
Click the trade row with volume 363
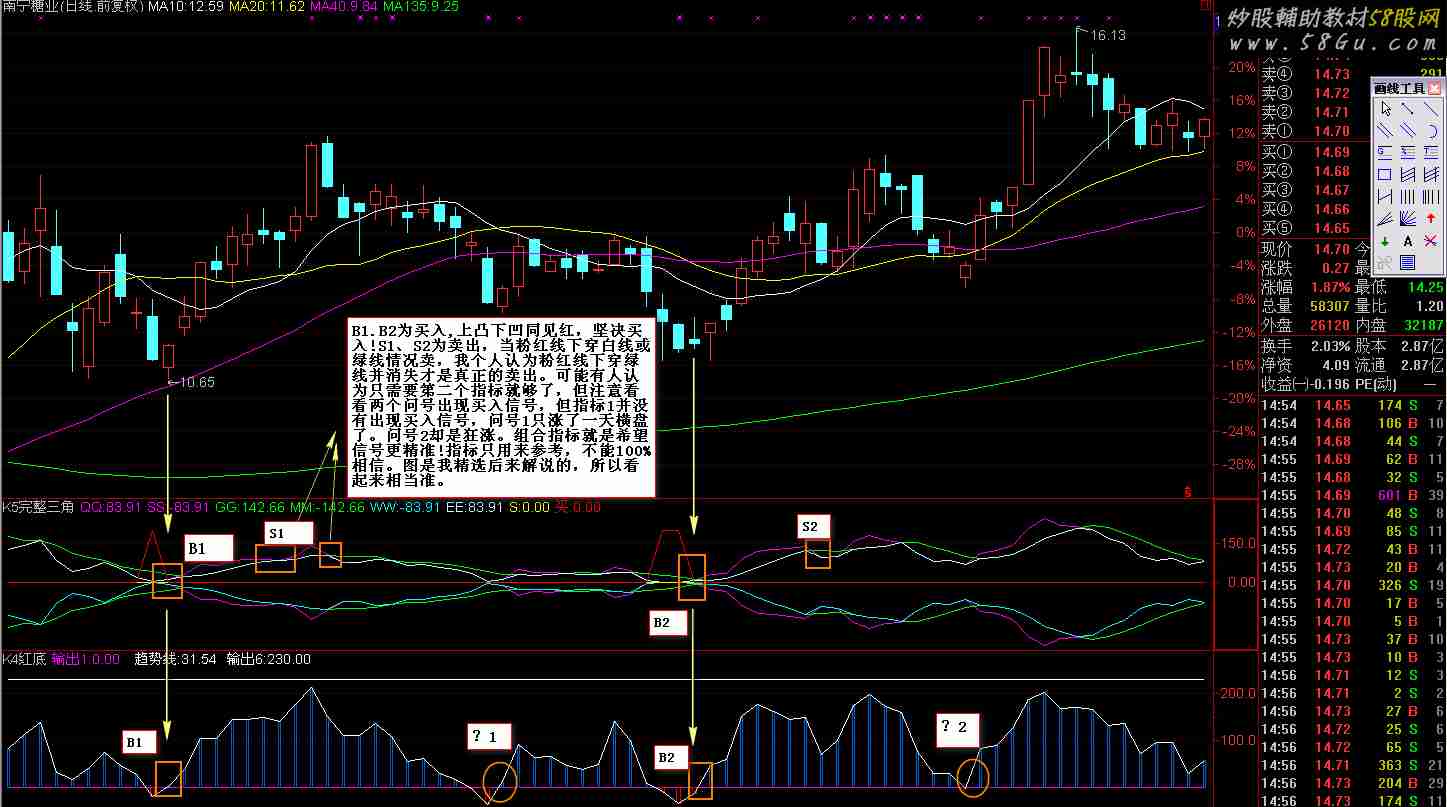pos(1352,765)
